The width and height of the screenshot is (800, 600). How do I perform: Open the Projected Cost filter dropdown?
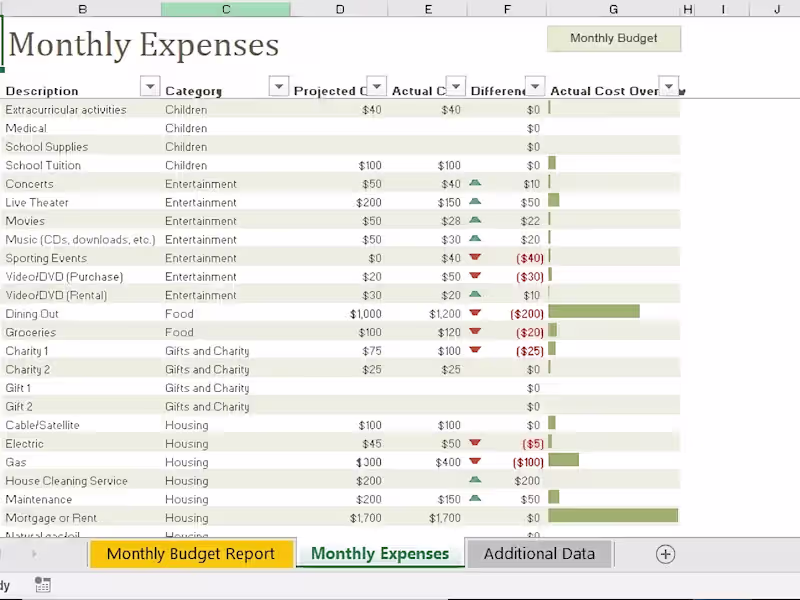(x=377, y=86)
